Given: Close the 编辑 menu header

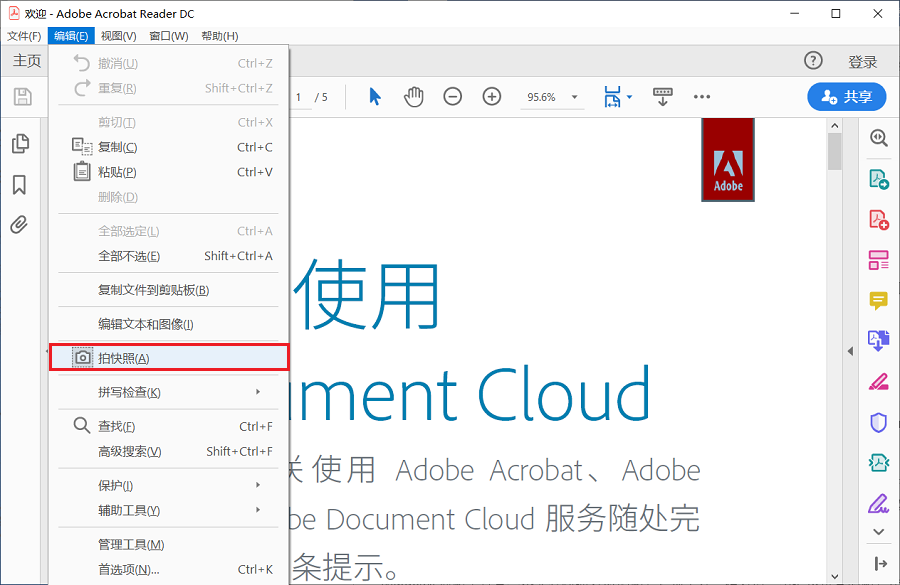Looking at the screenshot, I should click(71, 36).
